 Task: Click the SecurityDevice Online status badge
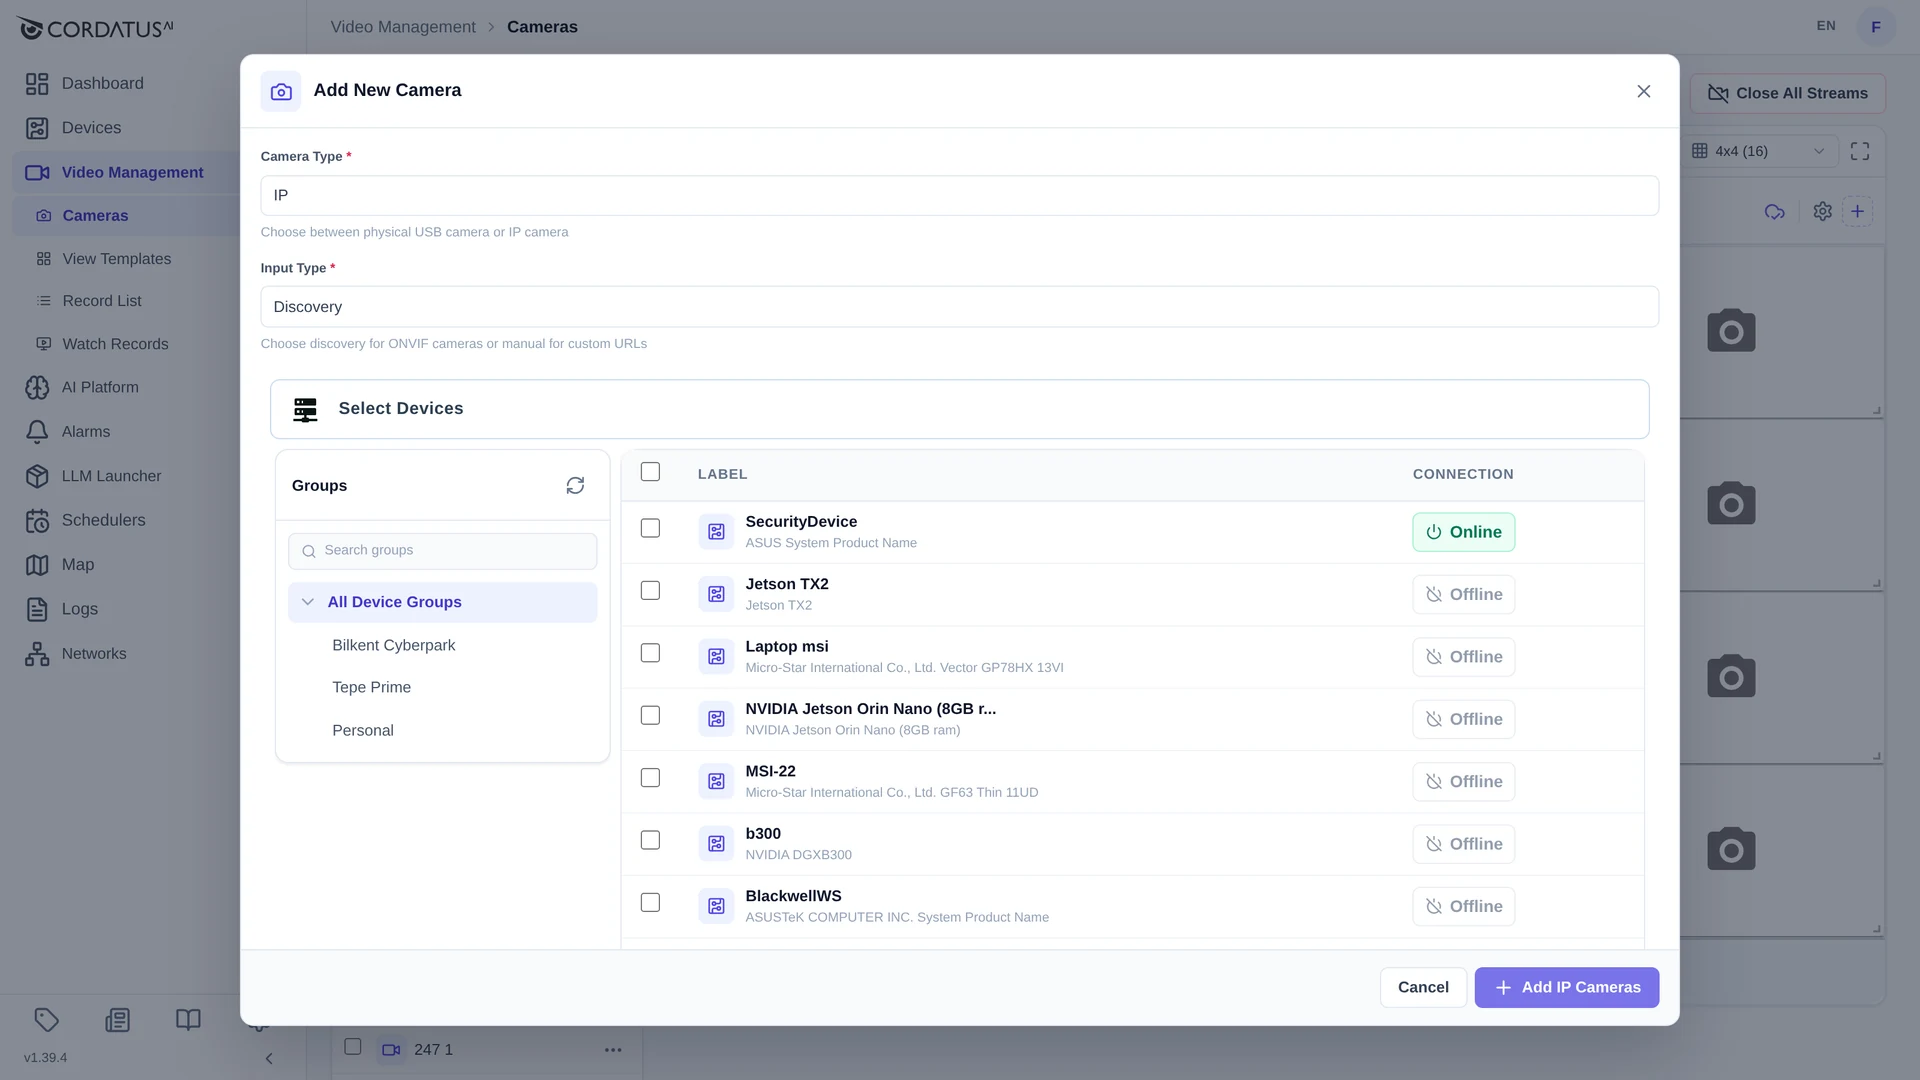[x=1463, y=532]
